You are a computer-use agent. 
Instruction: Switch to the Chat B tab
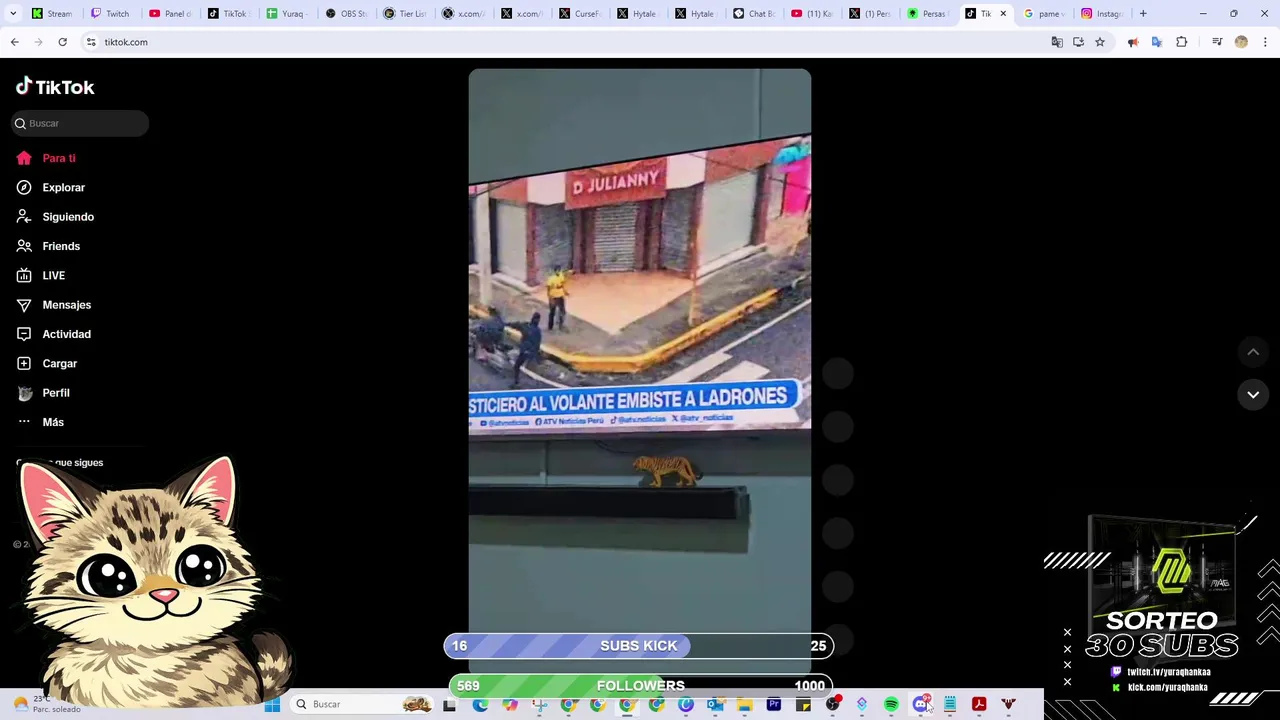pyautogui.click(x=753, y=13)
